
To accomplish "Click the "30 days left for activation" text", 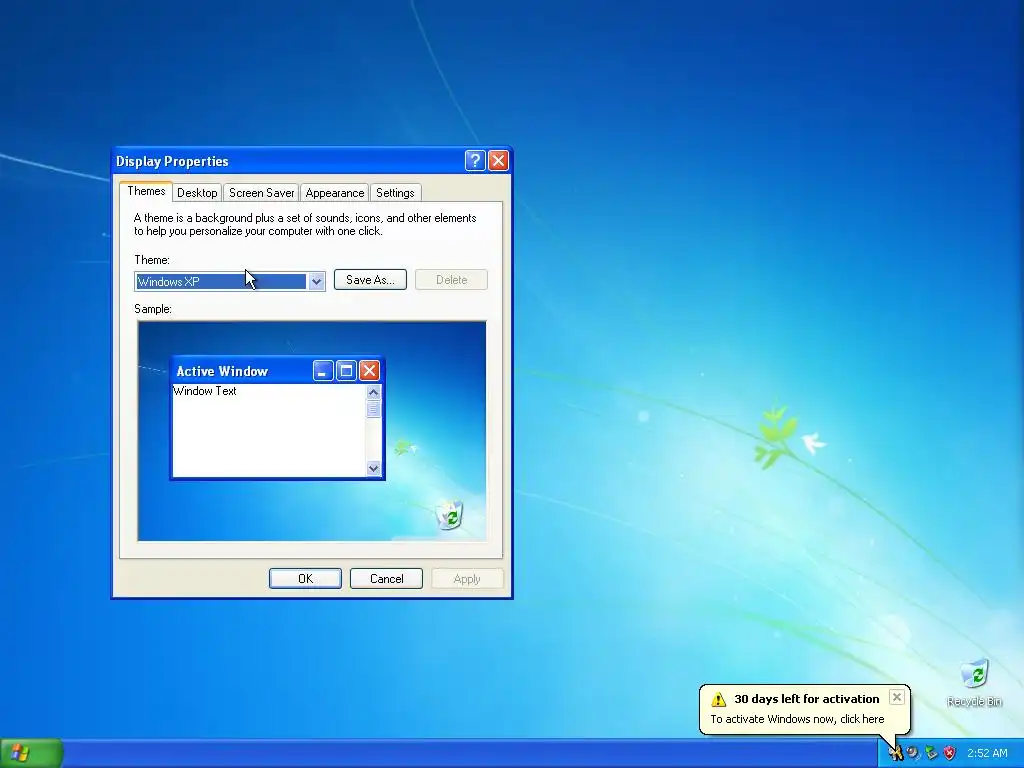I will point(807,699).
